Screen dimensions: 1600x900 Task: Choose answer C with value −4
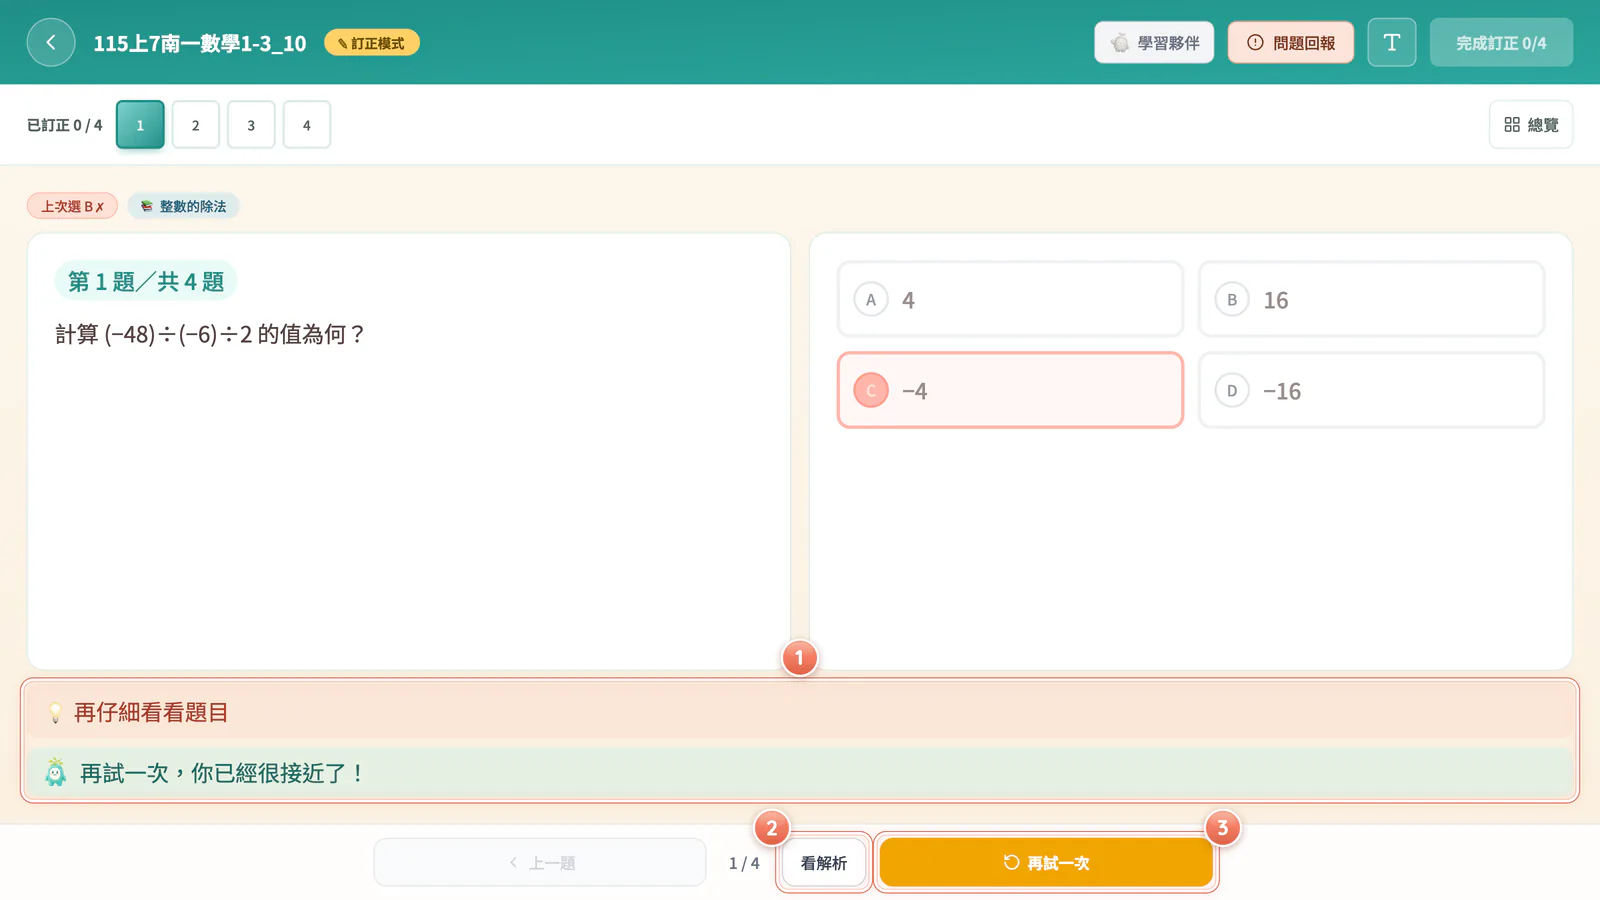1010,390
